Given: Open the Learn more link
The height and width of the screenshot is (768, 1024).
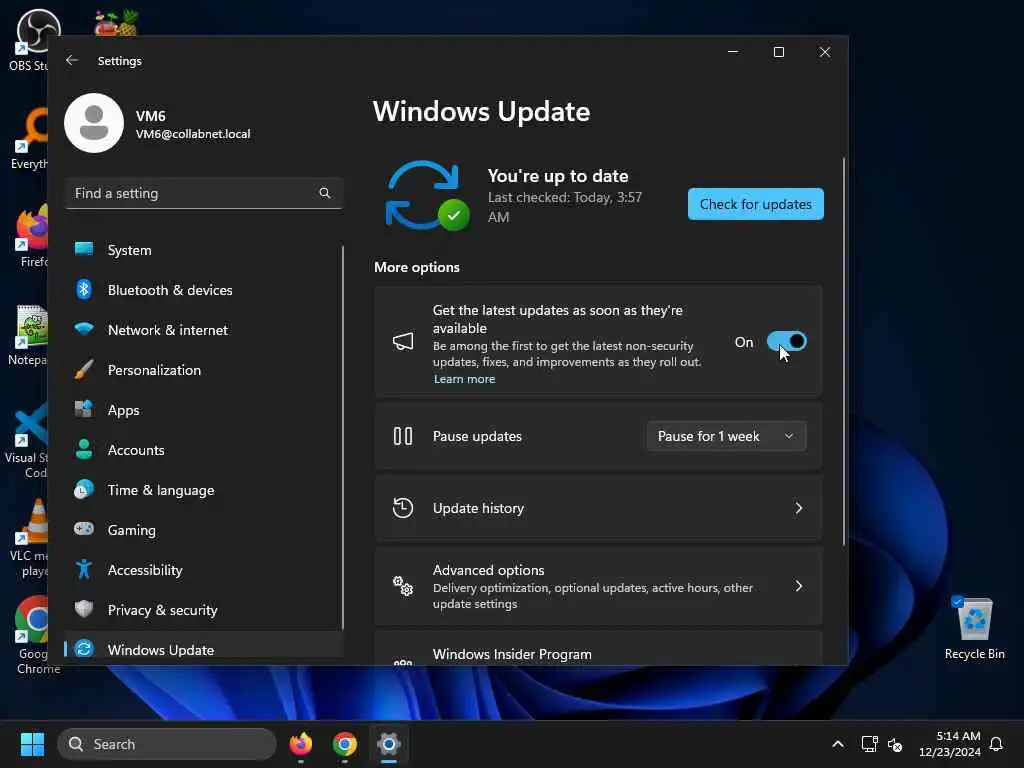Looking at the screenshot, I should tap(464, 379).
